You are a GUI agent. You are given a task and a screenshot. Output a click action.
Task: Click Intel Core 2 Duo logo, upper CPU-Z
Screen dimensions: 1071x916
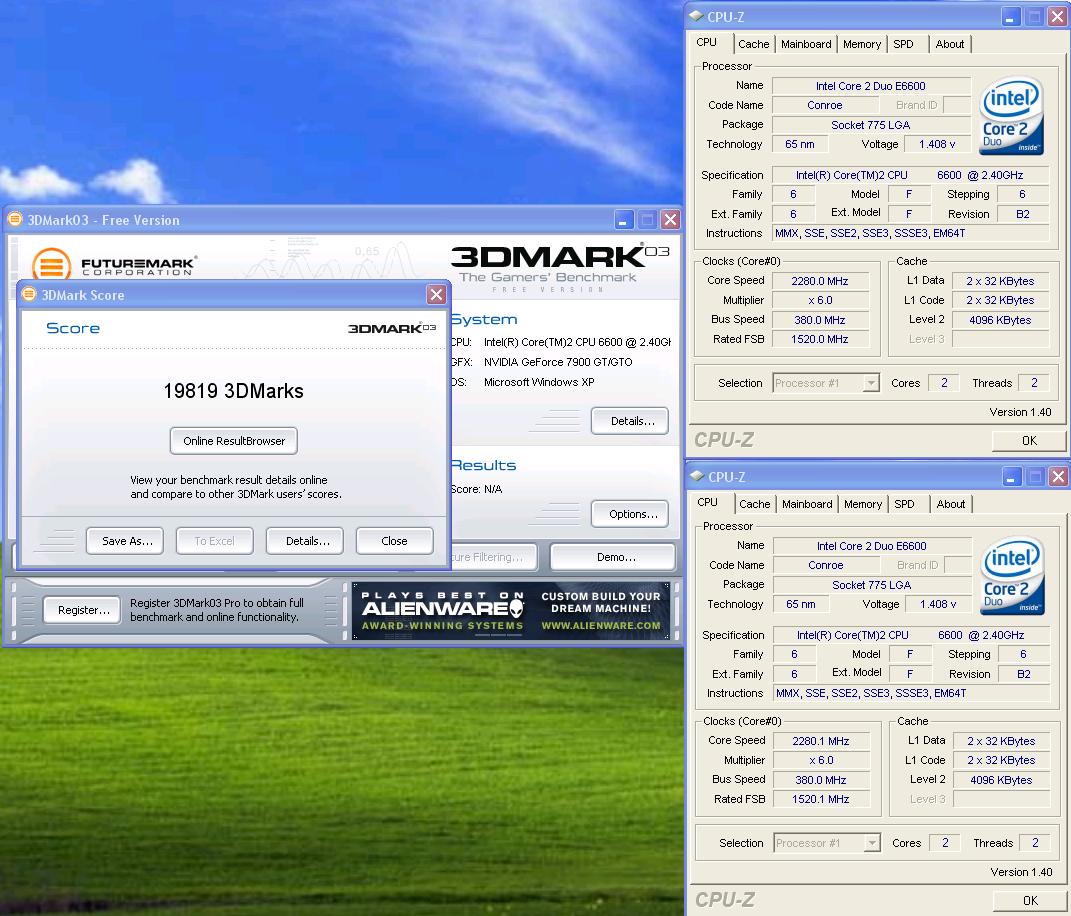(1011, 114)
